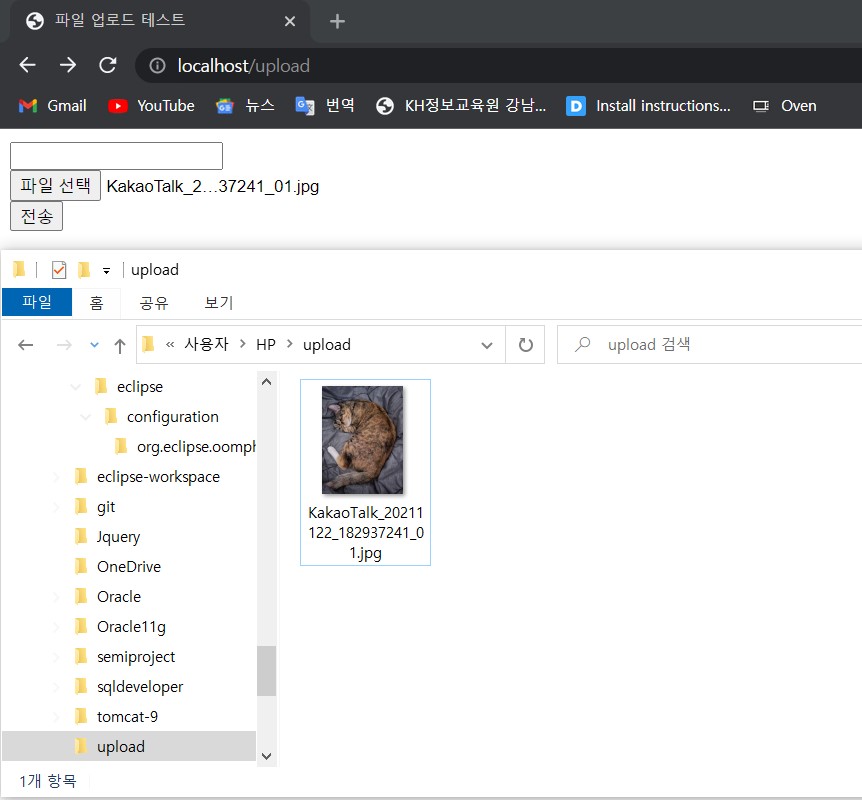Open the YouTube bookmark
The image size is (862, 800).
coord(151,106)
